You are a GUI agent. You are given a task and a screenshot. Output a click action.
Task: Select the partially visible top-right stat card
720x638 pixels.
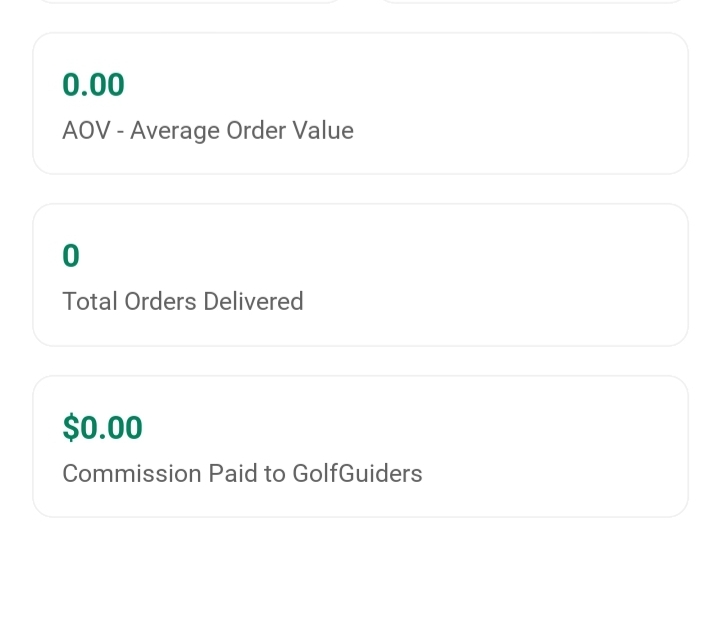pos(530,1)
